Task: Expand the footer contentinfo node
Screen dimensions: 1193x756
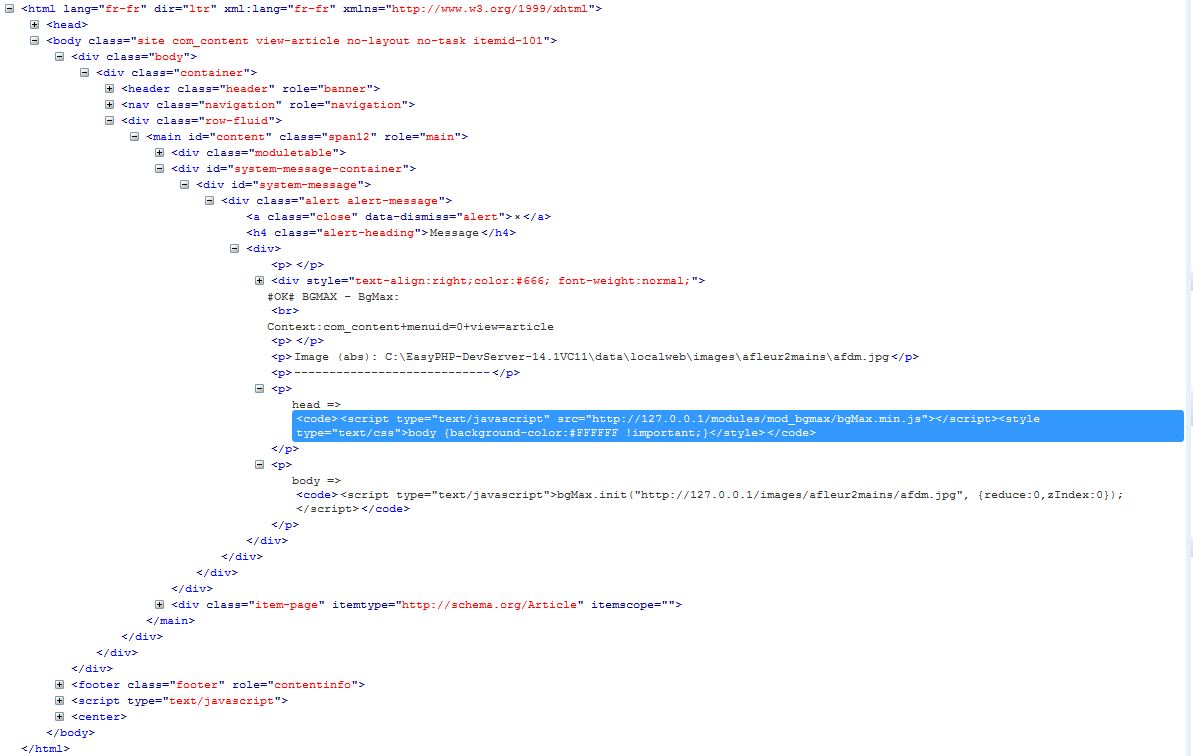Action: click(59, 685)
